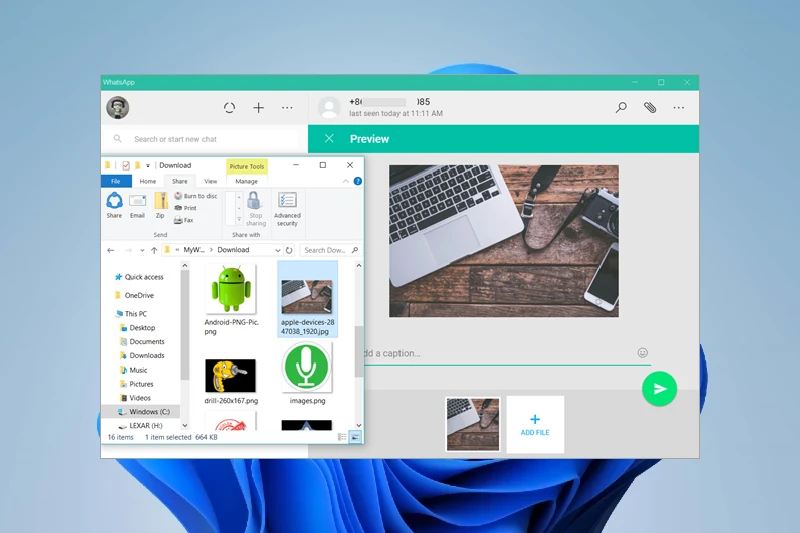Start a new chat with plus icon
Screen dimensions: 800x533
259,108
